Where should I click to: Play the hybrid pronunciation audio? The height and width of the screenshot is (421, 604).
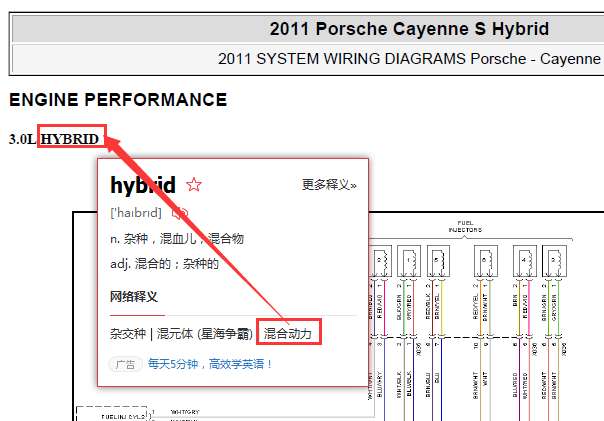click(180, 213)
